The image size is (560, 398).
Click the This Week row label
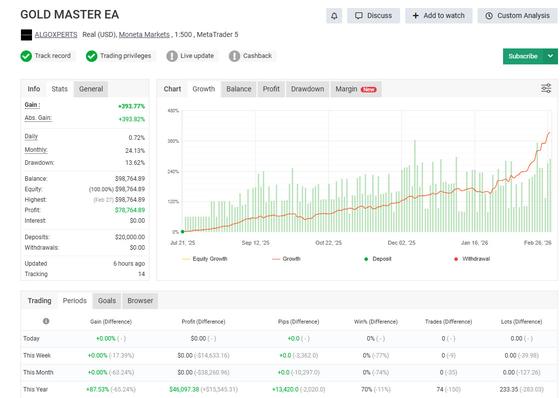37,355
